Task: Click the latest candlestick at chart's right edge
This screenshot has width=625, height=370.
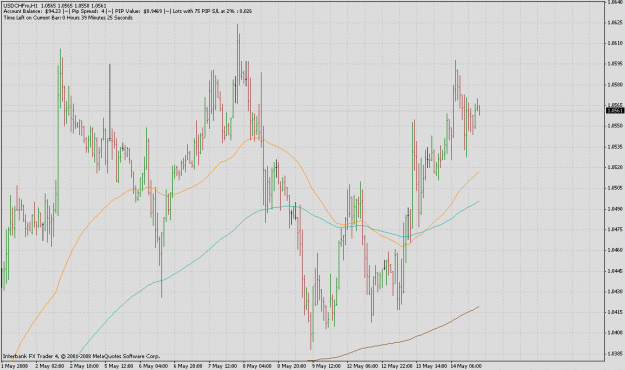Action: 480,110
